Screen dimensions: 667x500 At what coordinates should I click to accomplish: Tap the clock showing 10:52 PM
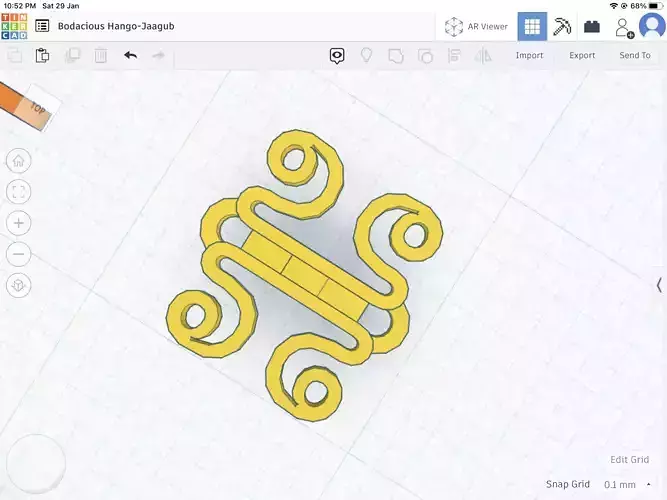point(20,6)
